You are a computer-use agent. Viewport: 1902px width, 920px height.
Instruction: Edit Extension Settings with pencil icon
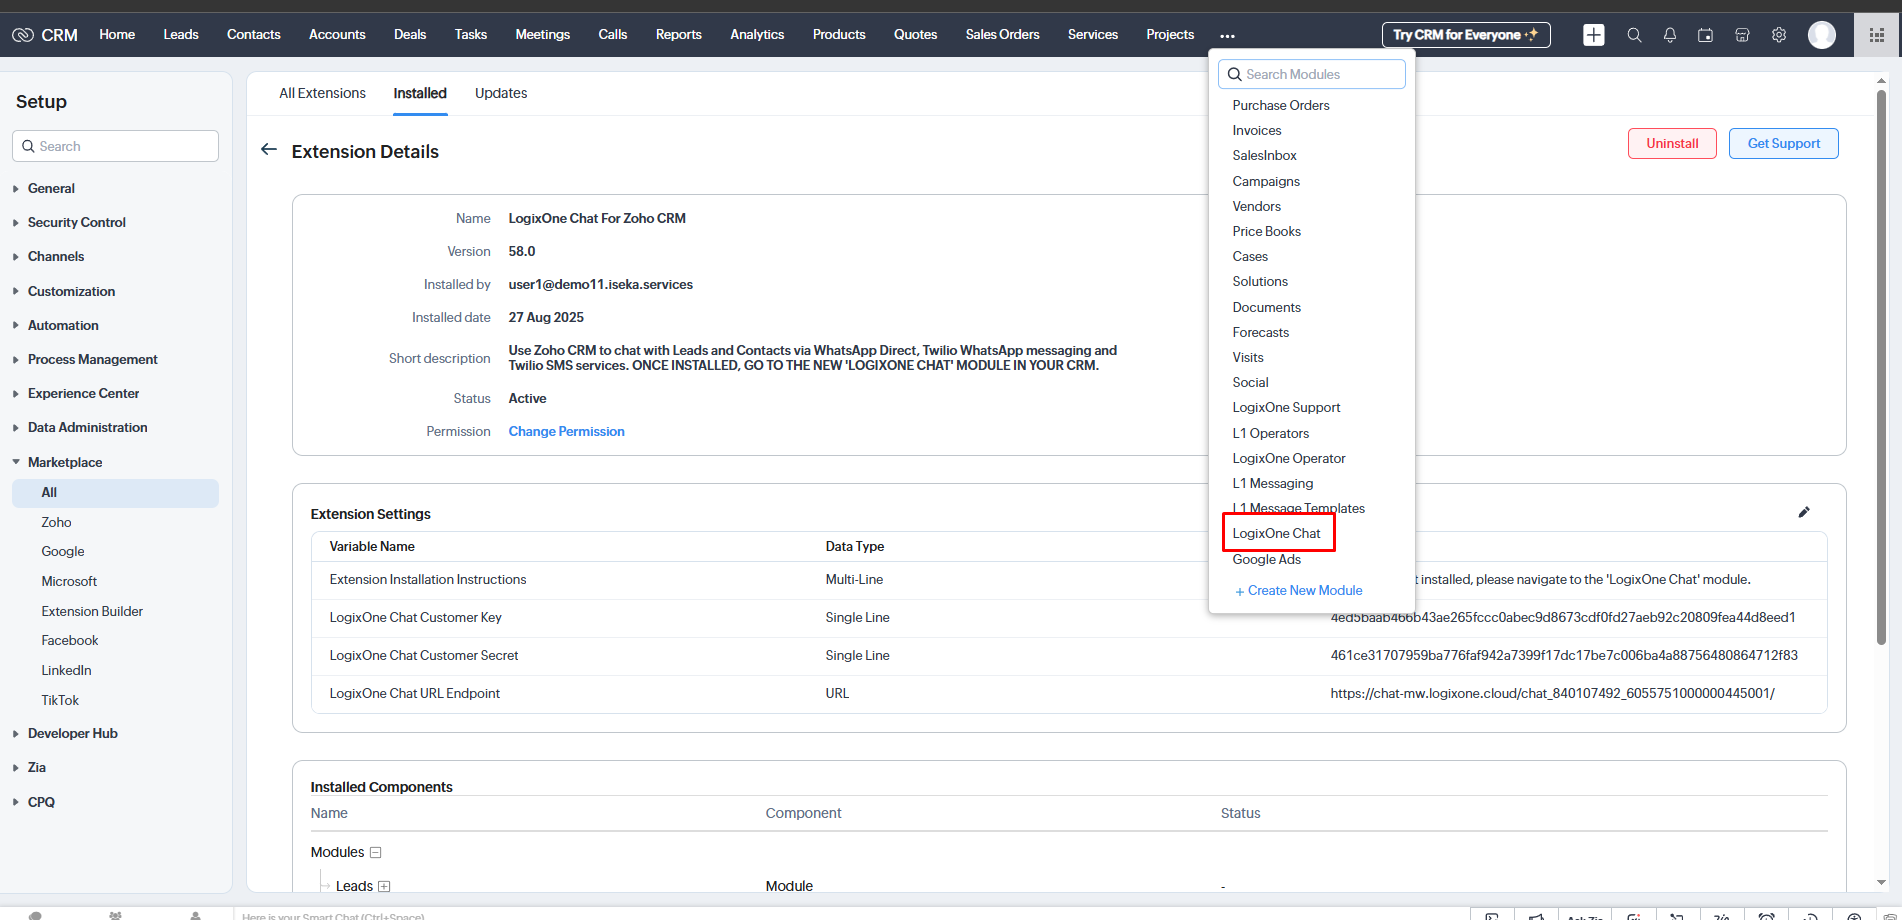(x=1804, y=512)
